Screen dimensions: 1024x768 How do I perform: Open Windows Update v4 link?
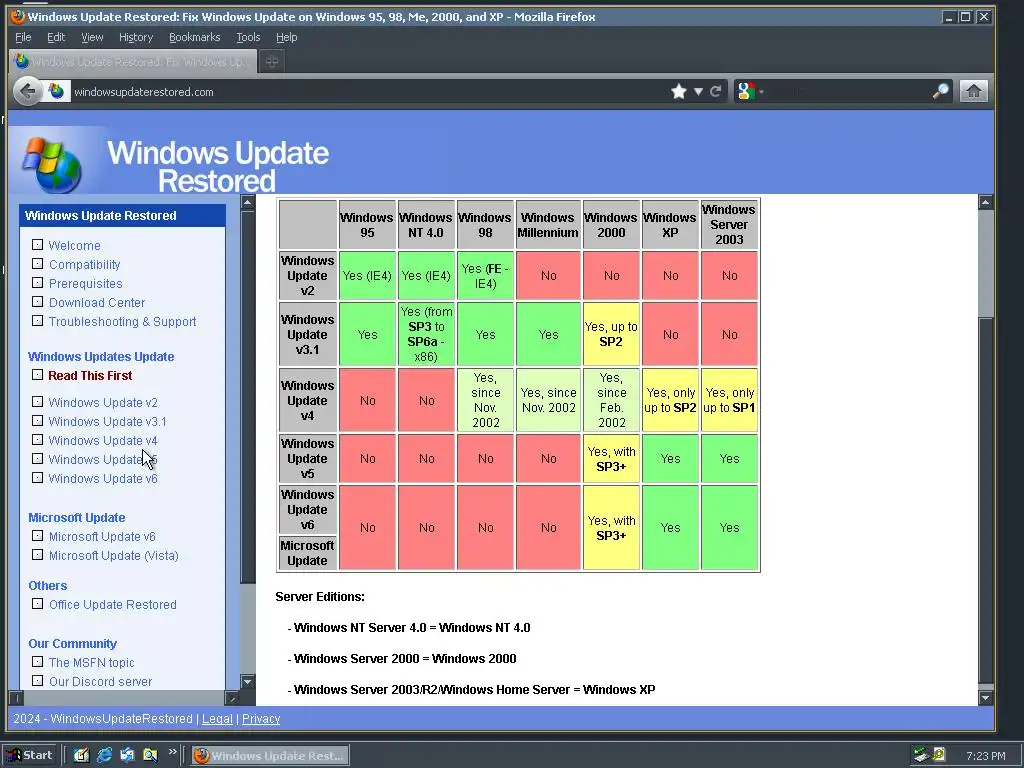pos(103,440)
